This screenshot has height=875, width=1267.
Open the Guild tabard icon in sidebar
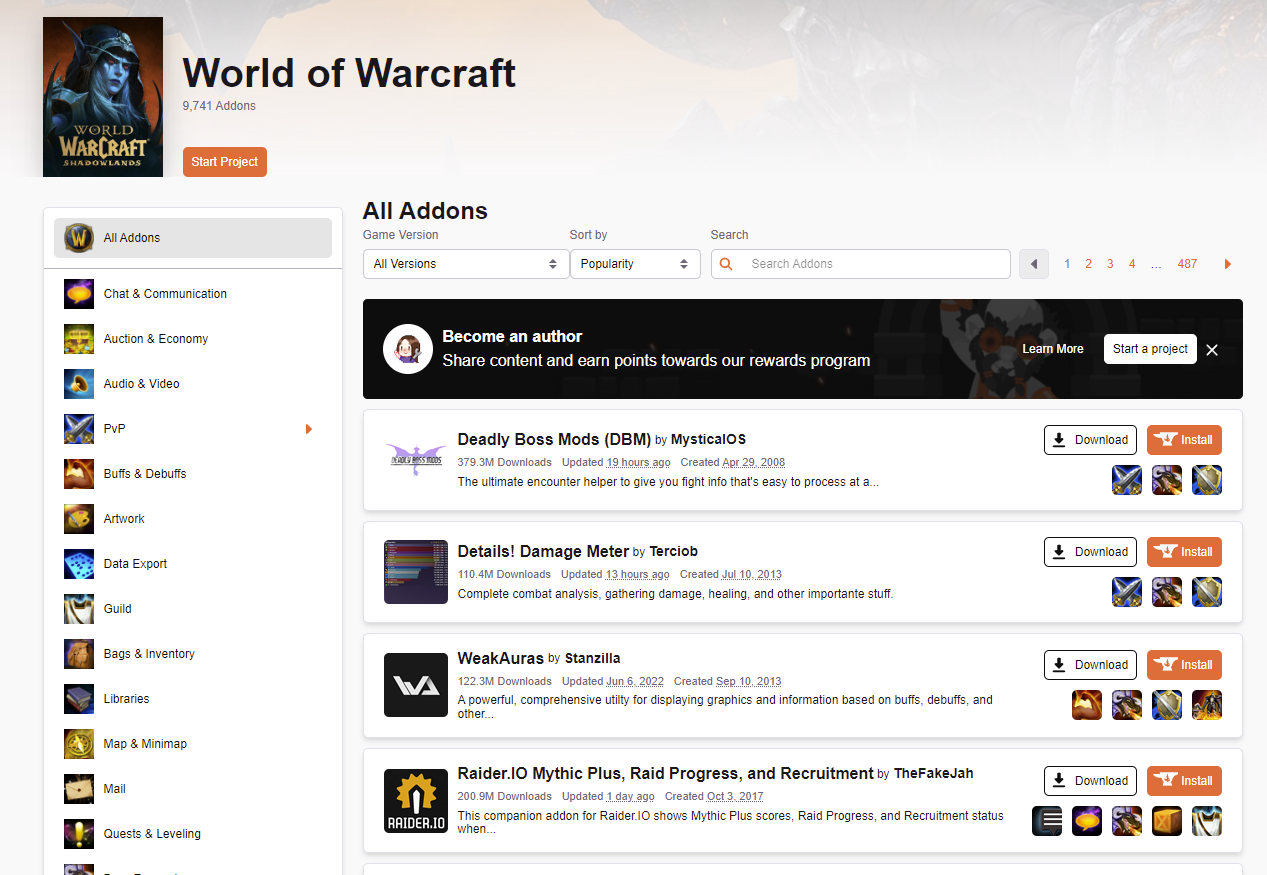click(79, 609)
